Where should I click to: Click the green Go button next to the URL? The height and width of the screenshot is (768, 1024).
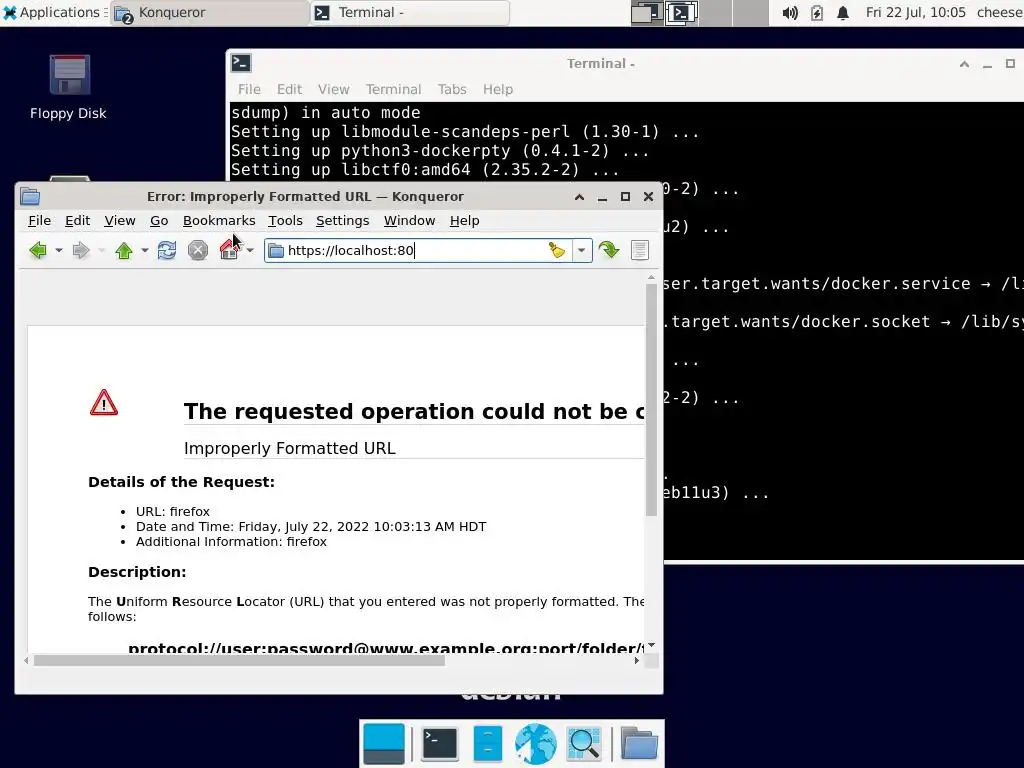click(609, 250)
